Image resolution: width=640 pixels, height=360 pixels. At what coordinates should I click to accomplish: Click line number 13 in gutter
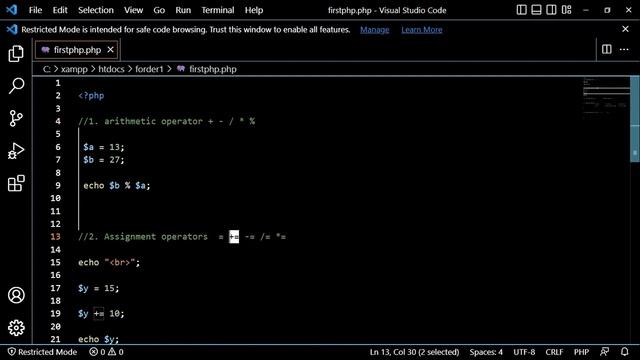point(55,237)
